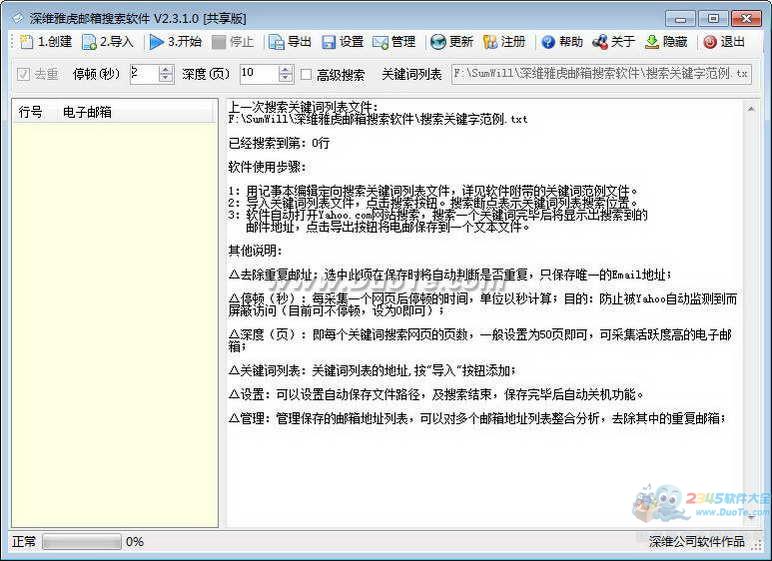Click the progress bar in status bar
The height and width of the screenshot is (561, 772).
(x=82, y=542)
